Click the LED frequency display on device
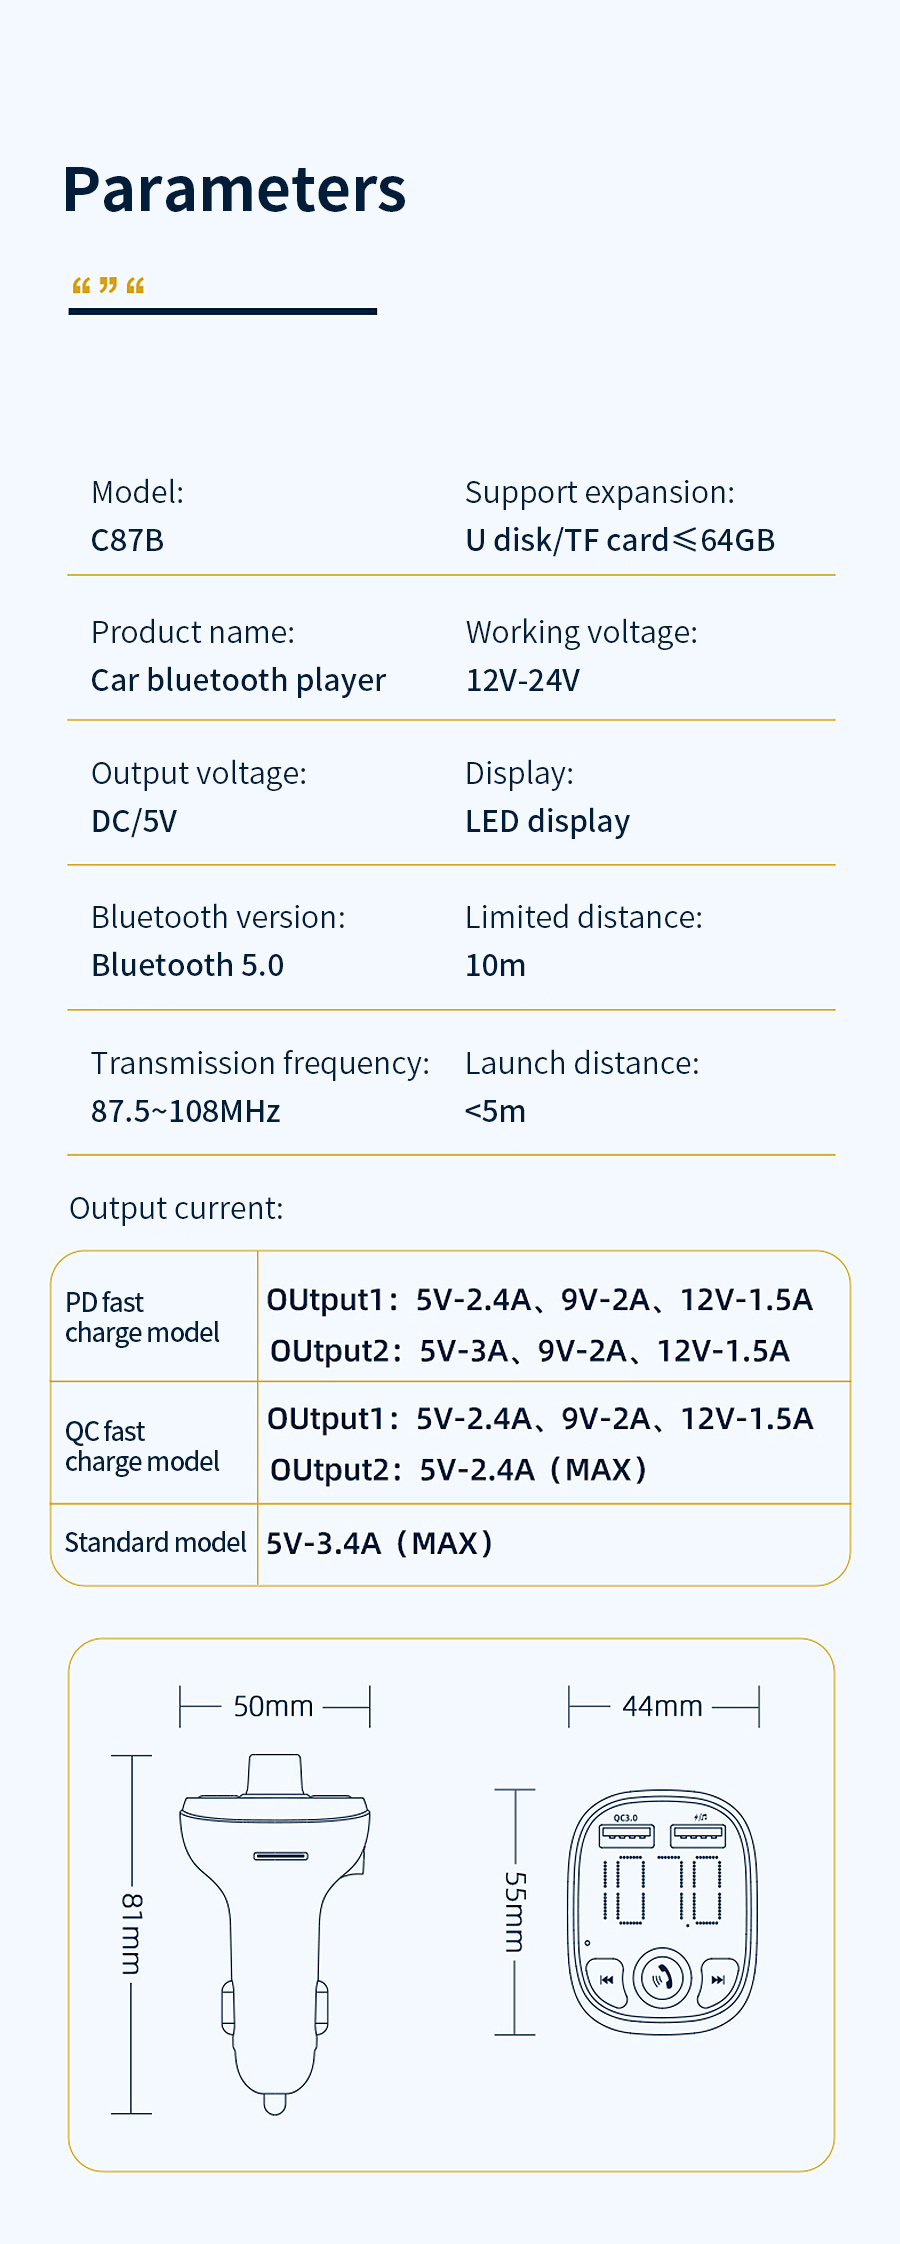Screen dimensions: 900x2244 [662, 1890]
